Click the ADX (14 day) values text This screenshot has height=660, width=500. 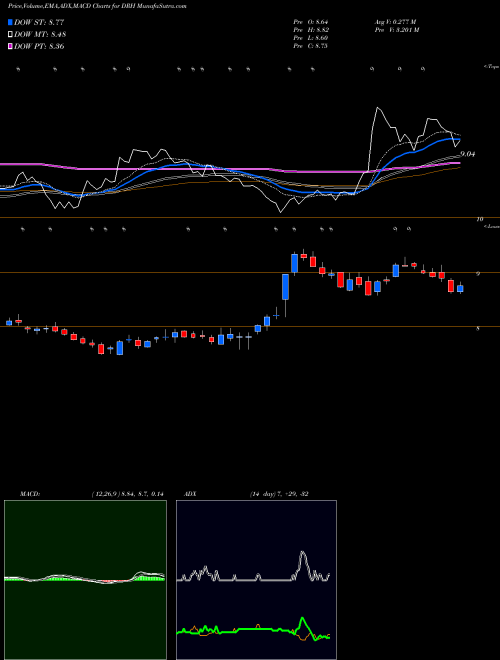click(x=278, y=494)
